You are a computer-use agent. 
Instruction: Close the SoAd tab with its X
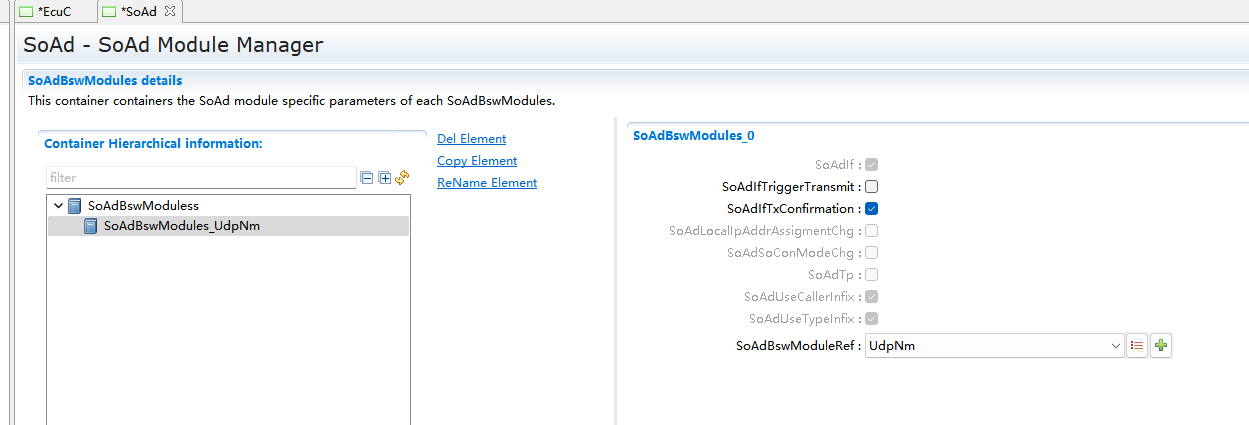coord(170,11)
